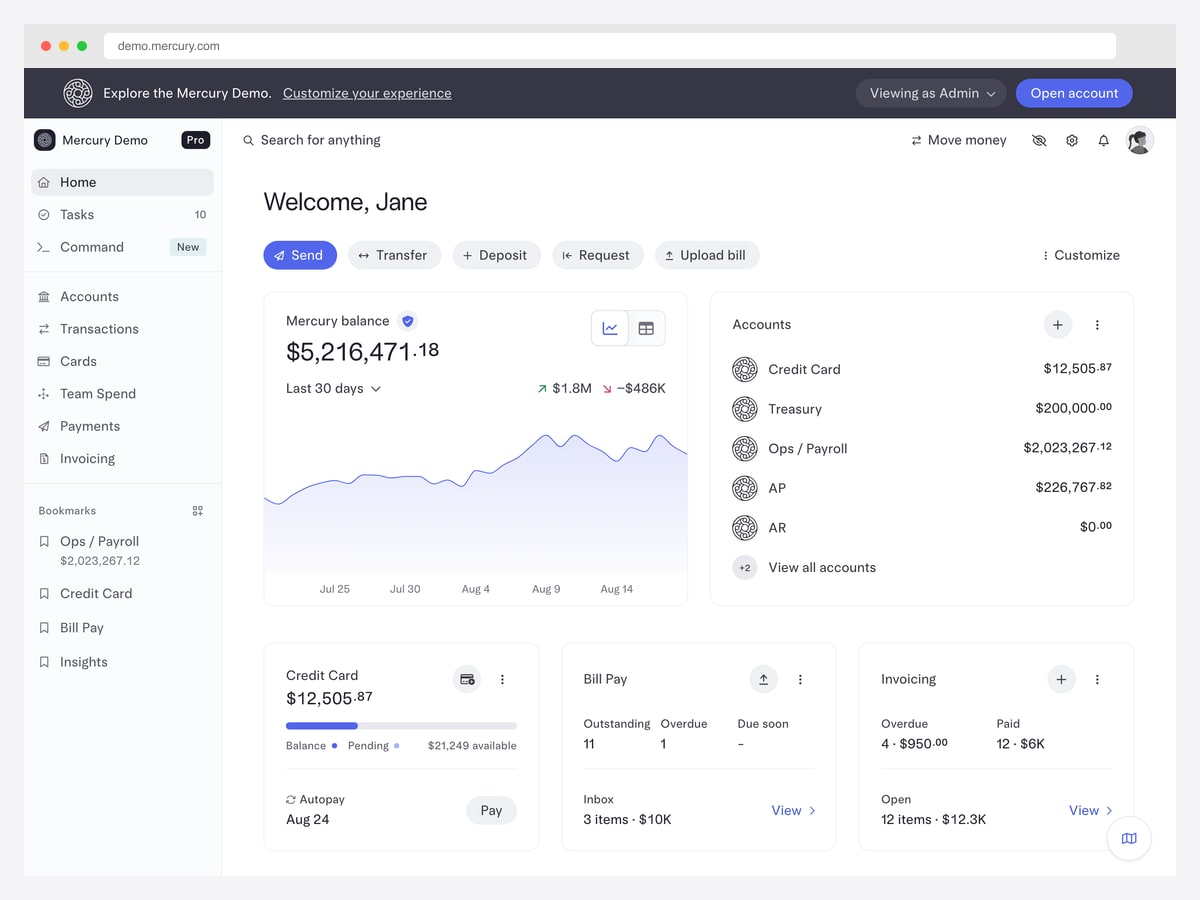Click View link in Invoicing open
Screen dimensions: 1200x900
1091,811
